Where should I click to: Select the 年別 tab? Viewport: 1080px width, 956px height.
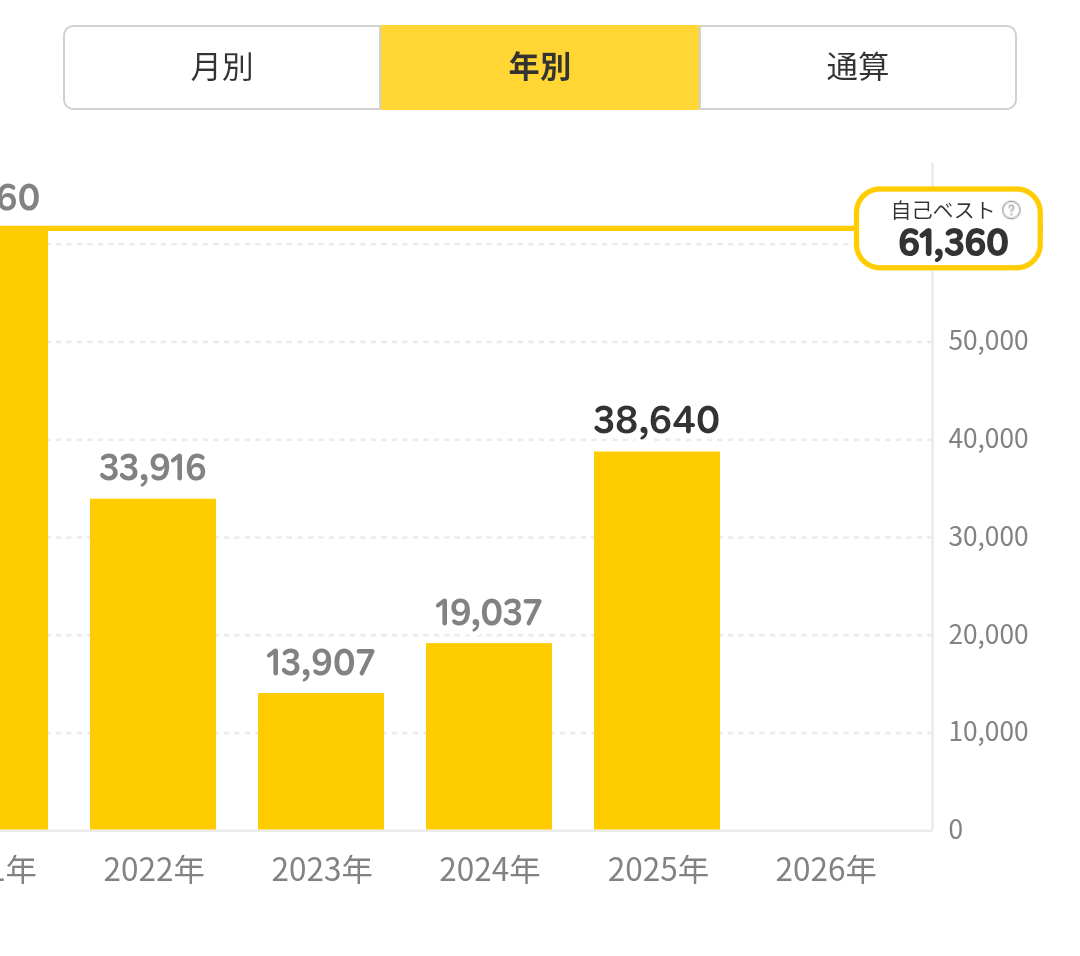tap(540, 68)
